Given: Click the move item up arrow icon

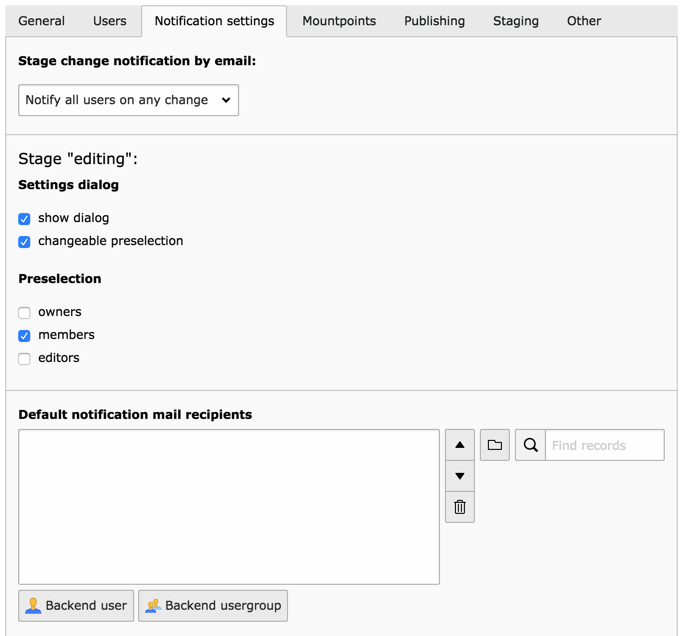Looking at the screenshot, I should coord(459,445).
